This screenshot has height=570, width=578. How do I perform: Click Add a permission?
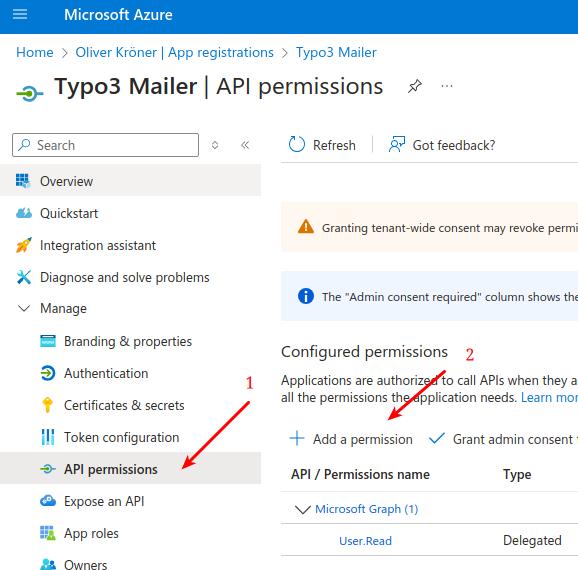pos(351,439)
